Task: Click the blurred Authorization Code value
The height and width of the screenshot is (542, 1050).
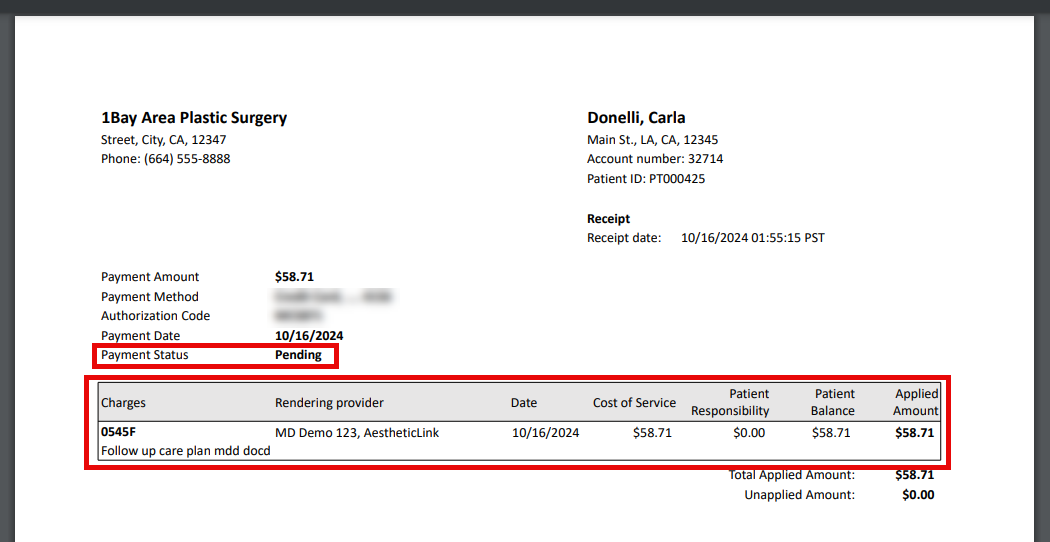Action: tap(299, 316)
